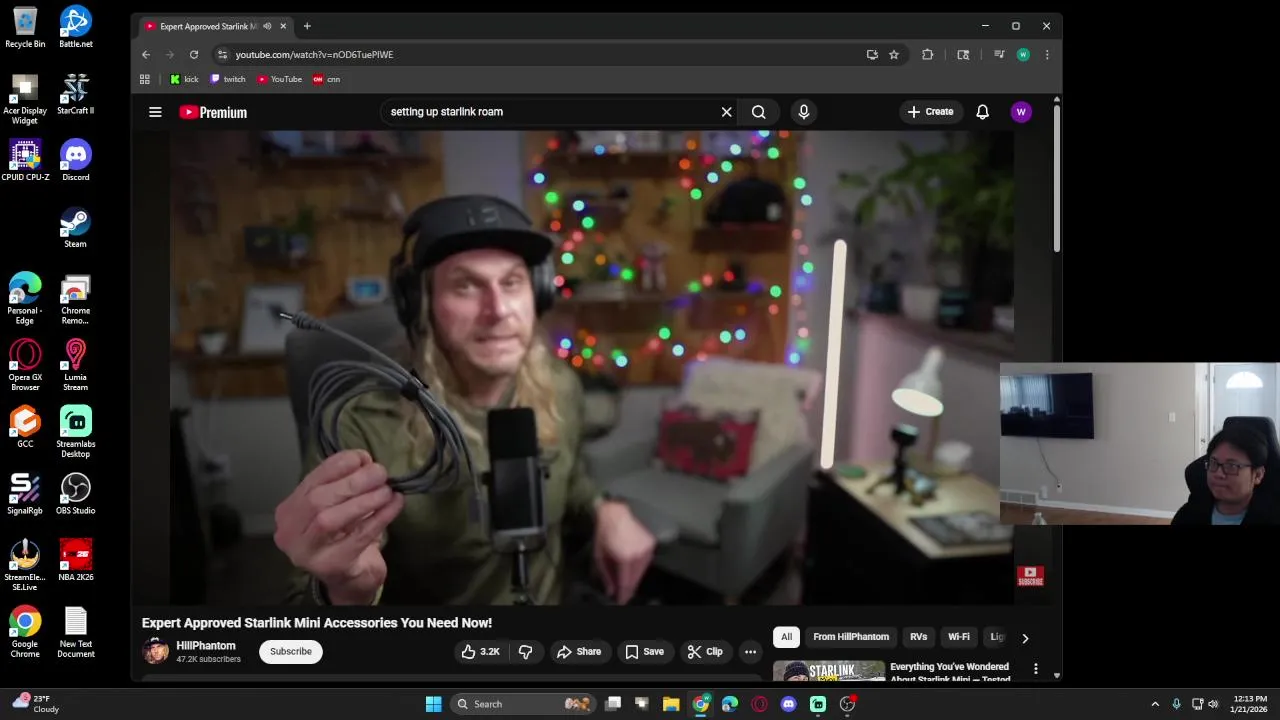This screenshot has width=1280, height=720.
Task: Open the Chrome three-dot menu
Action: coord(1047,55)
